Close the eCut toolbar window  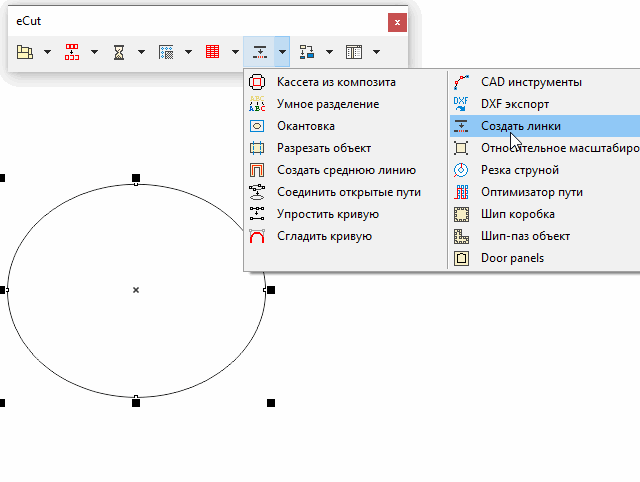point(397,22)
